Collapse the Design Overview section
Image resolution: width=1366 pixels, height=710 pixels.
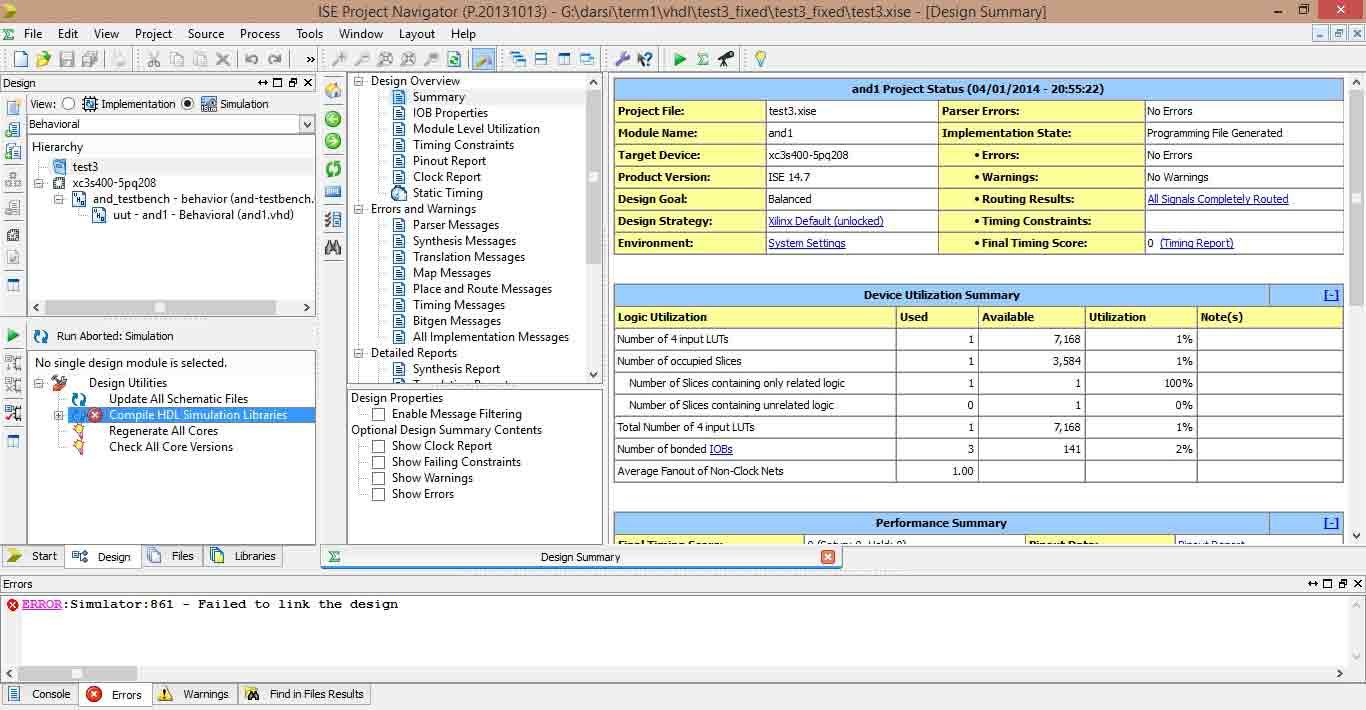click(360, 82)
